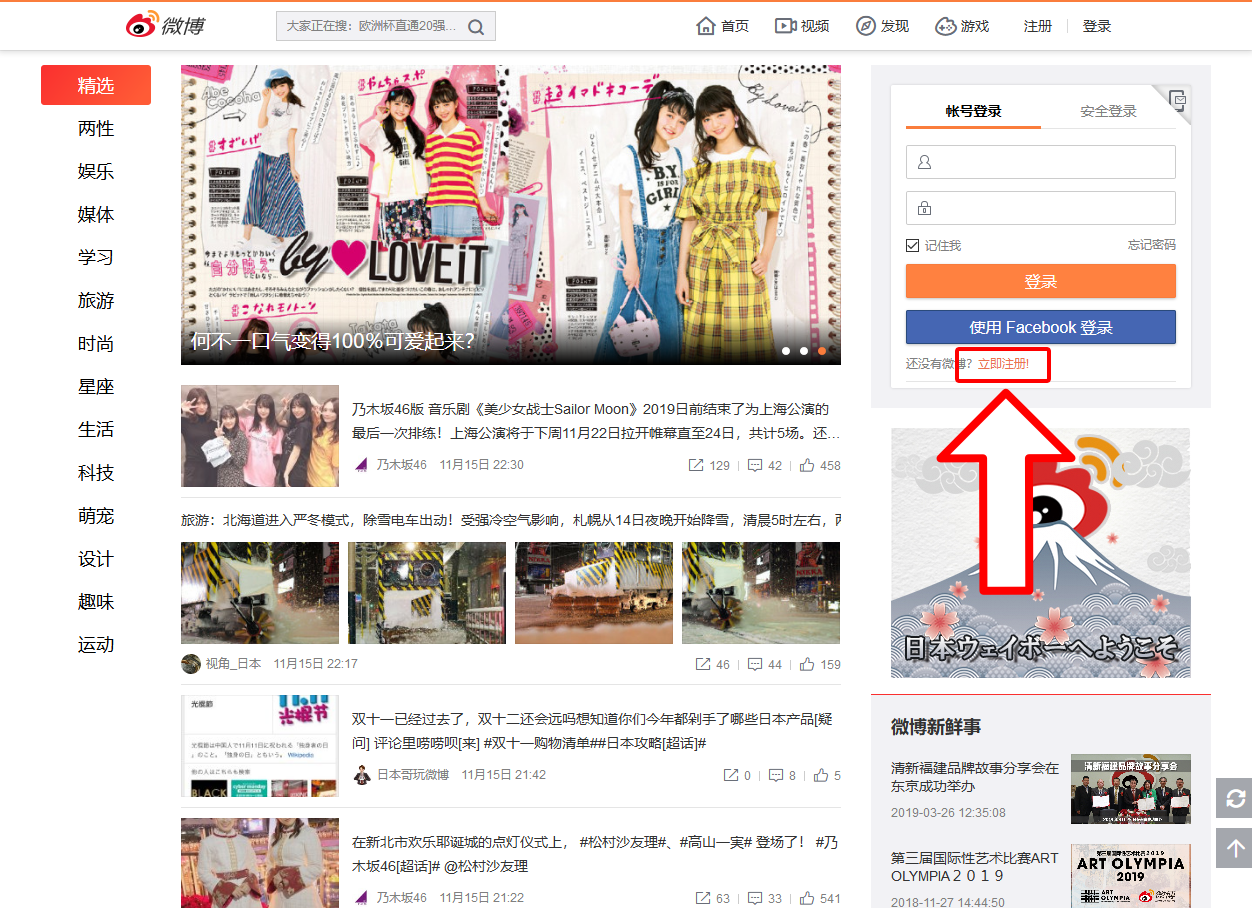Screen dimensions: 1252x908
Task: Repost the 双十一 post (0)
Action: coord(737,775)
